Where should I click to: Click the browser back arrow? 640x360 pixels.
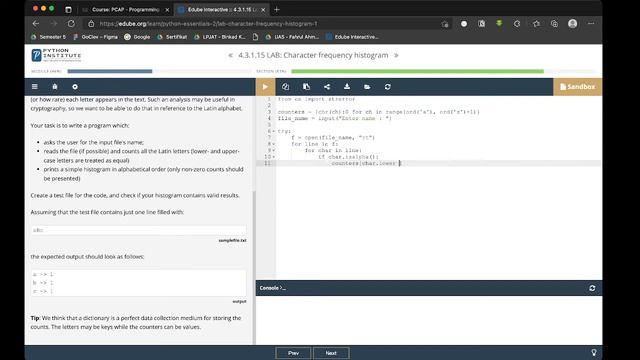(x=36, y=24)
